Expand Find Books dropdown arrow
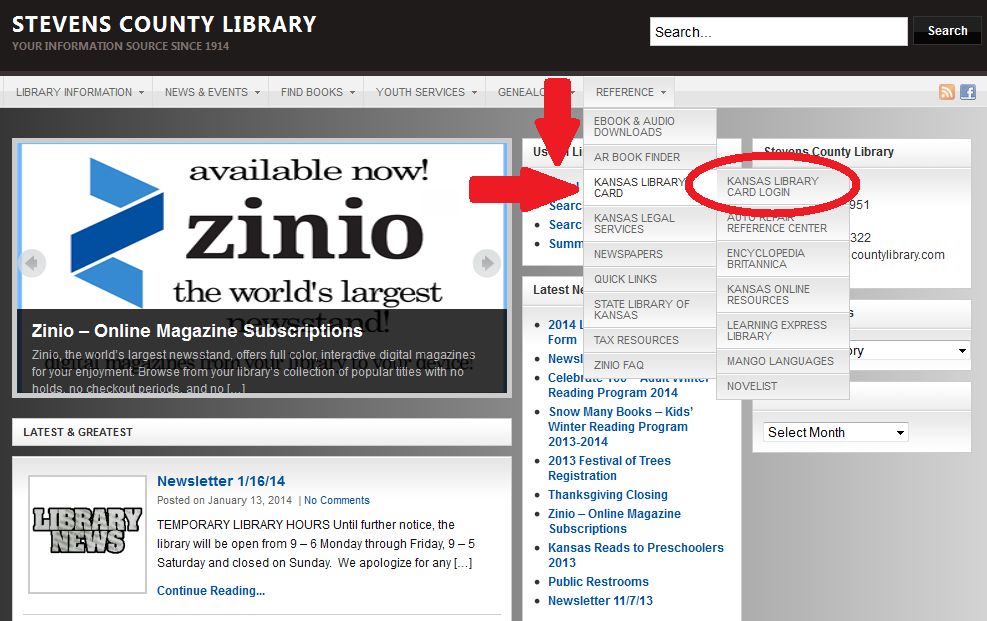This screenshot has width=987, height=621. coord(352,92)
